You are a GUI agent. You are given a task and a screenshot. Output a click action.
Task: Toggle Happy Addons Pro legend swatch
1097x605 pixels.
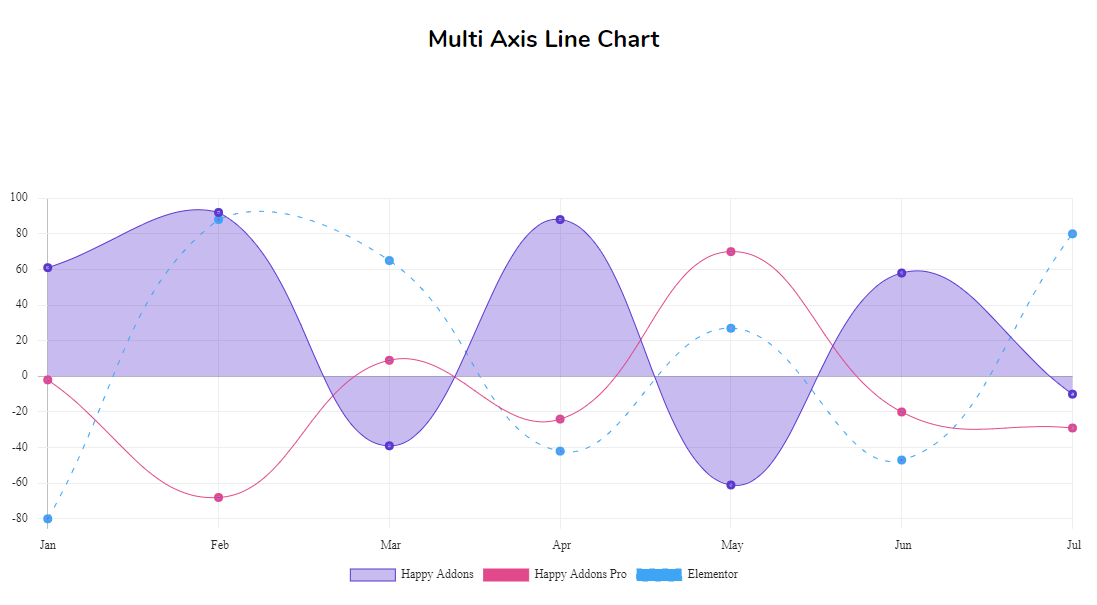pyautogui.click(x=506, y=575)
